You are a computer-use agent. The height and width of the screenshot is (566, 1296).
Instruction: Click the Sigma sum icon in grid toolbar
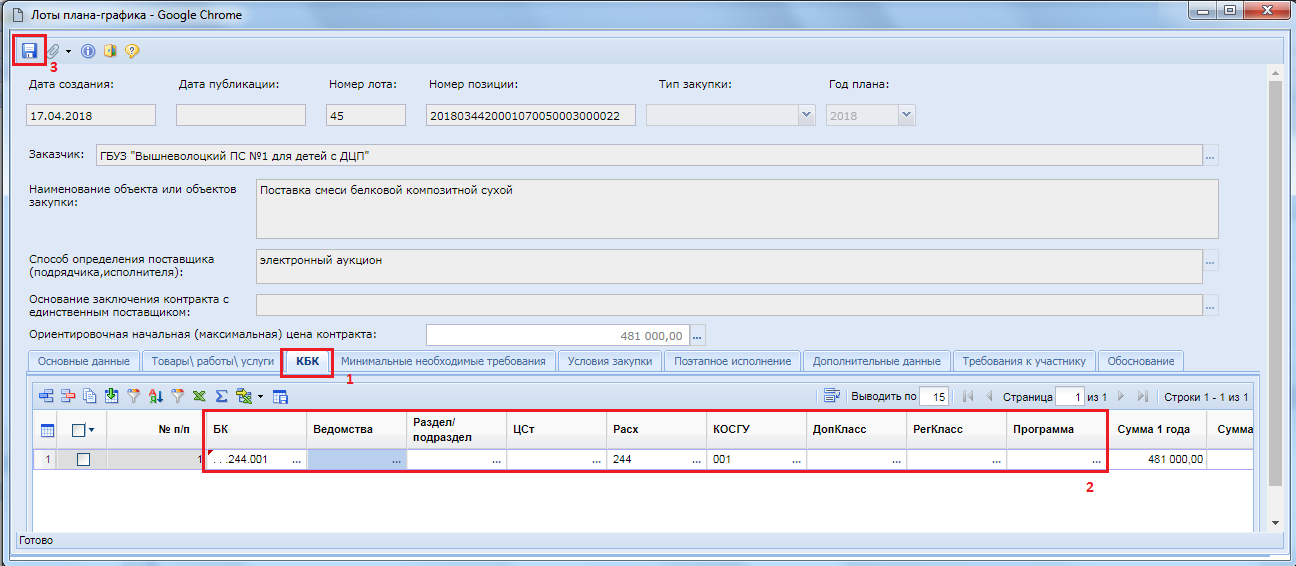pyautogui.click(x=221, y=396)
